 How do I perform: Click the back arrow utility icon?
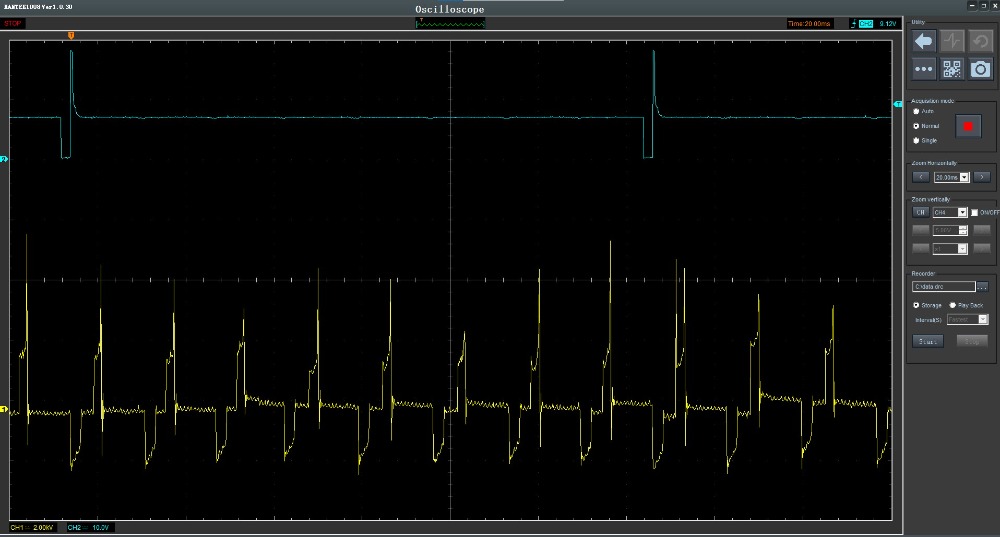(923, 41)
